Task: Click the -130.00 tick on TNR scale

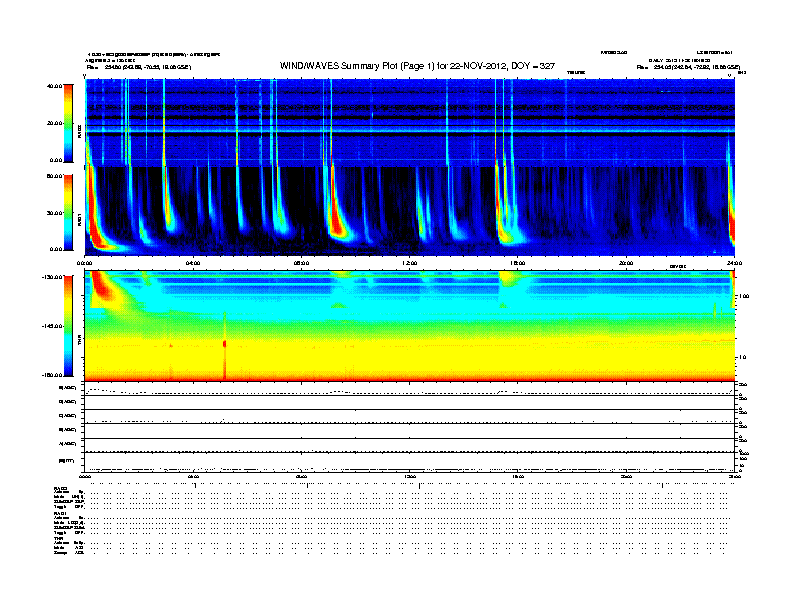Action: (52, 277)
